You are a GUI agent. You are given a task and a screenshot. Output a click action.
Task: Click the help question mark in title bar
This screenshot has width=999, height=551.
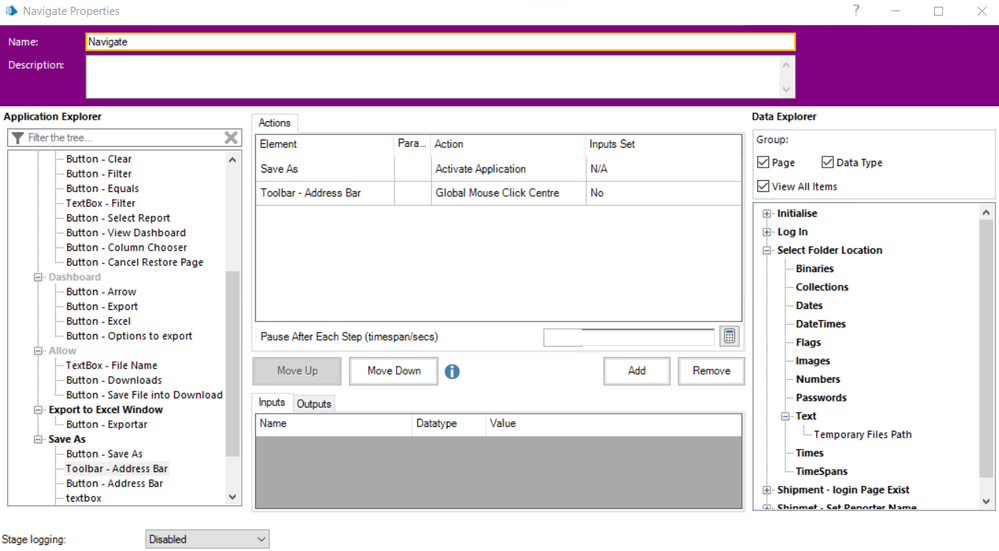[856, 11]
